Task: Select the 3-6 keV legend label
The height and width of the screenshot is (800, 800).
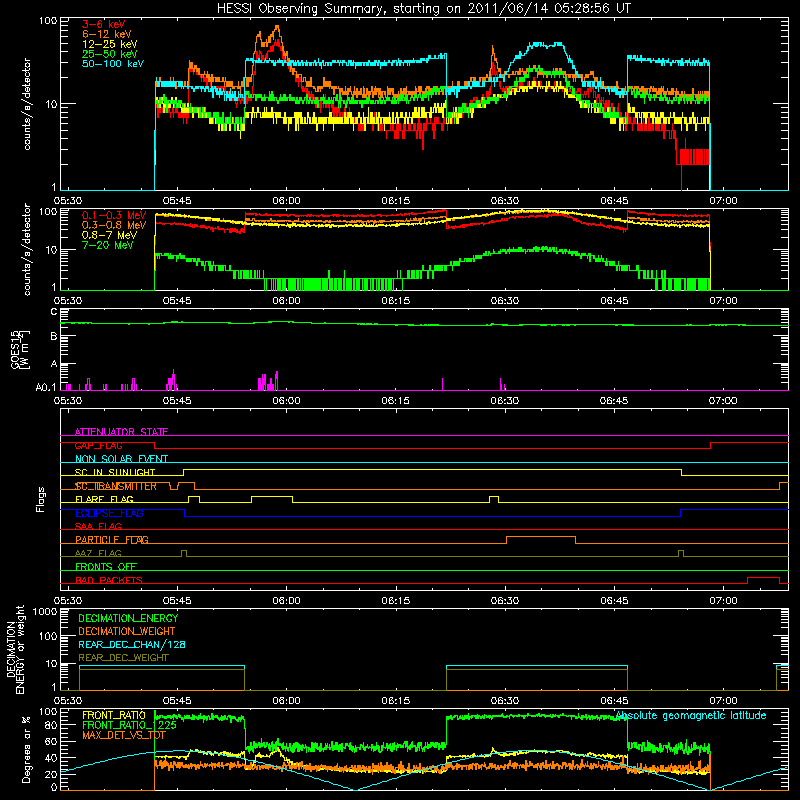Action: [x=103, y=24]
